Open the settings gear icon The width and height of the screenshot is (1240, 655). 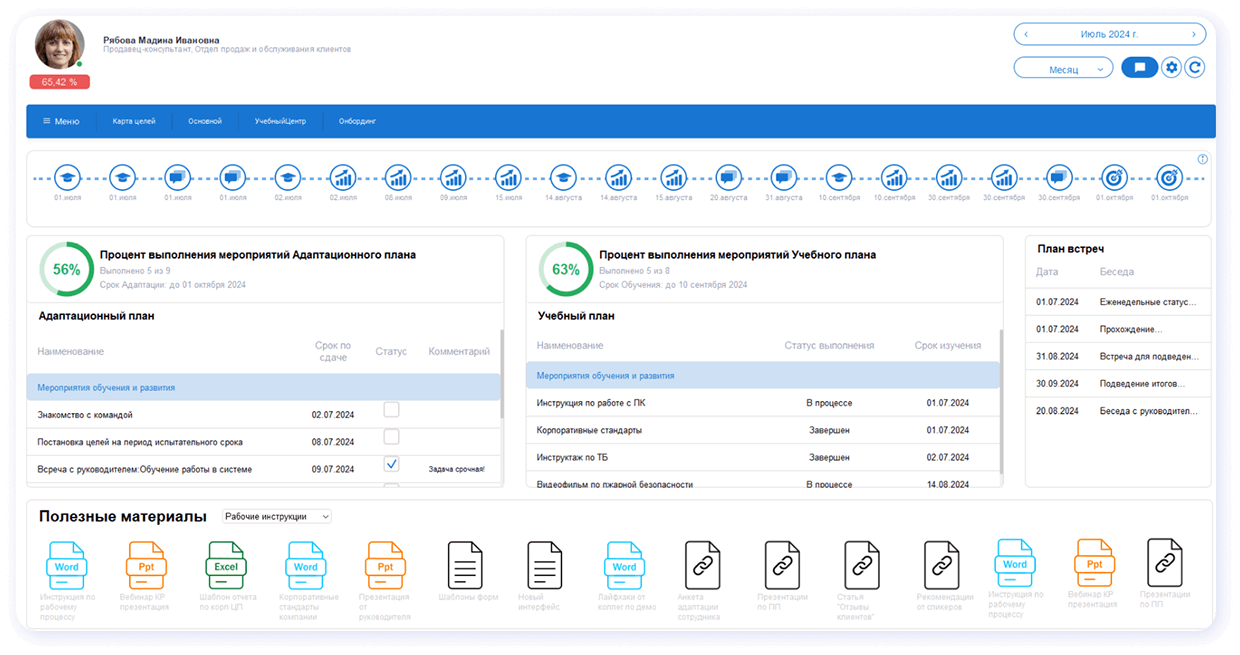(x=1170, y=67)
